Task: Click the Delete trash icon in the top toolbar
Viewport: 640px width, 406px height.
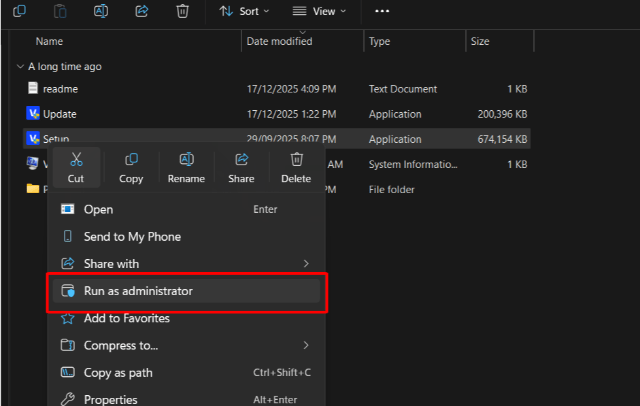Action: [182, 11]
